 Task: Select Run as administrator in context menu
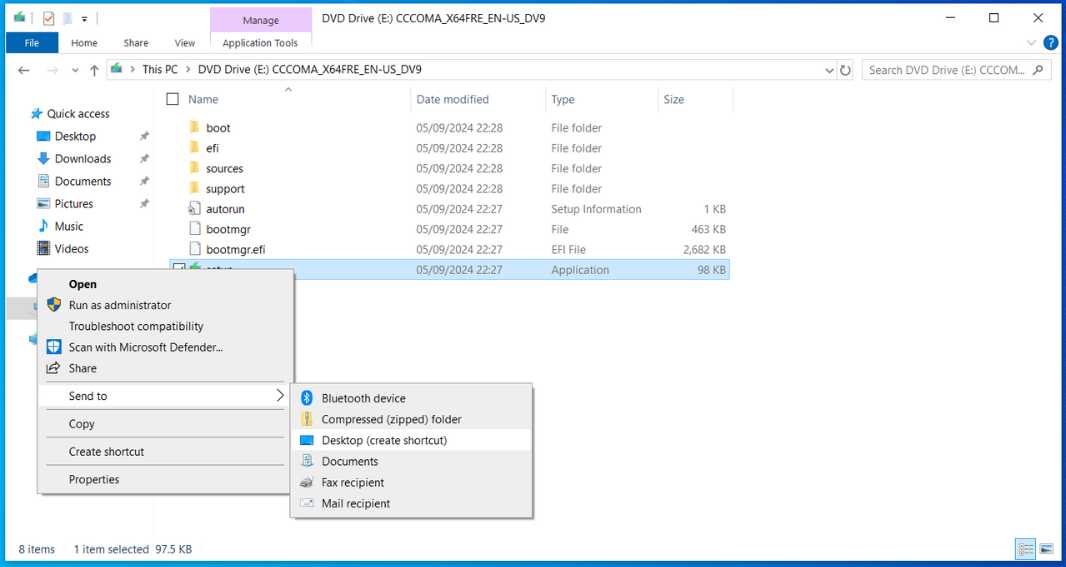[119, 305]
